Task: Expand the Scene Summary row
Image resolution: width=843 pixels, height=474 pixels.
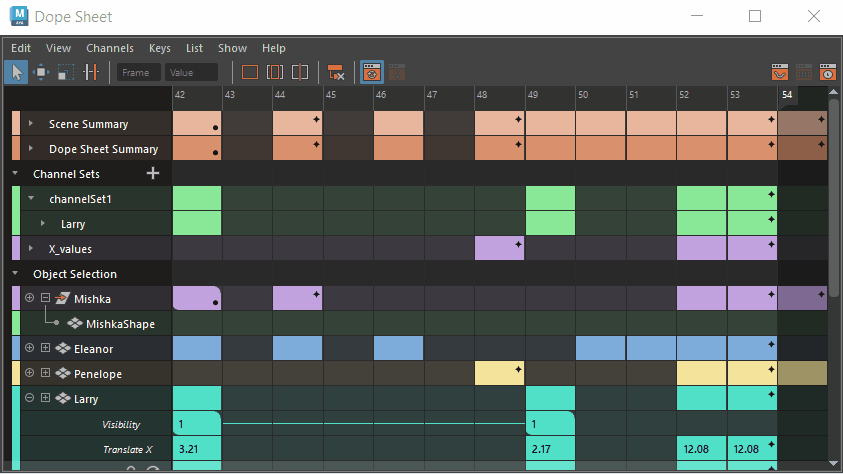Action: click(31, 124)
